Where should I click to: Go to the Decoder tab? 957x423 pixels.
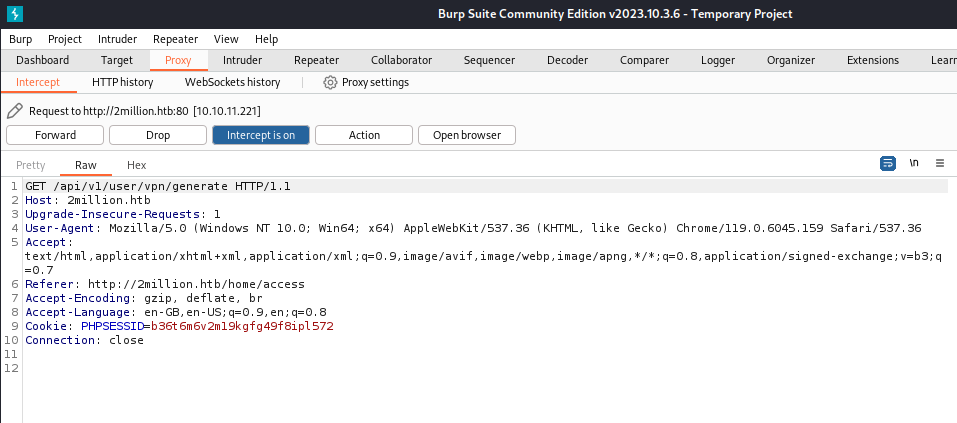tap(567, 60)
